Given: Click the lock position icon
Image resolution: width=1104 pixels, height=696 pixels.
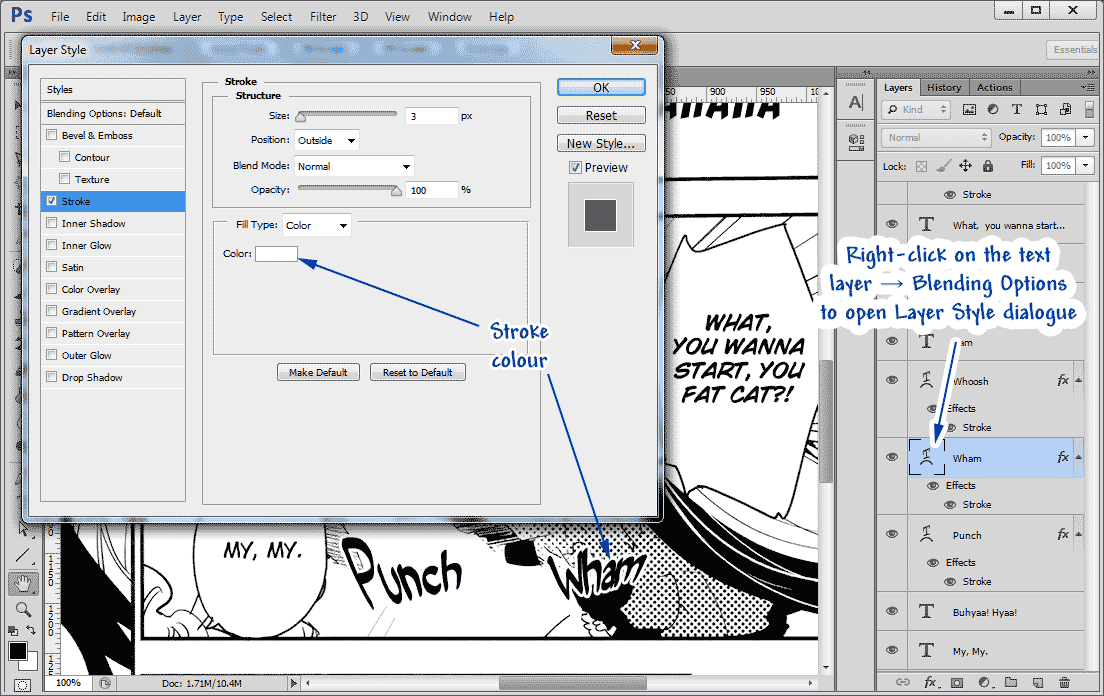Looking at the screenshot, I should tap(965, 166).
